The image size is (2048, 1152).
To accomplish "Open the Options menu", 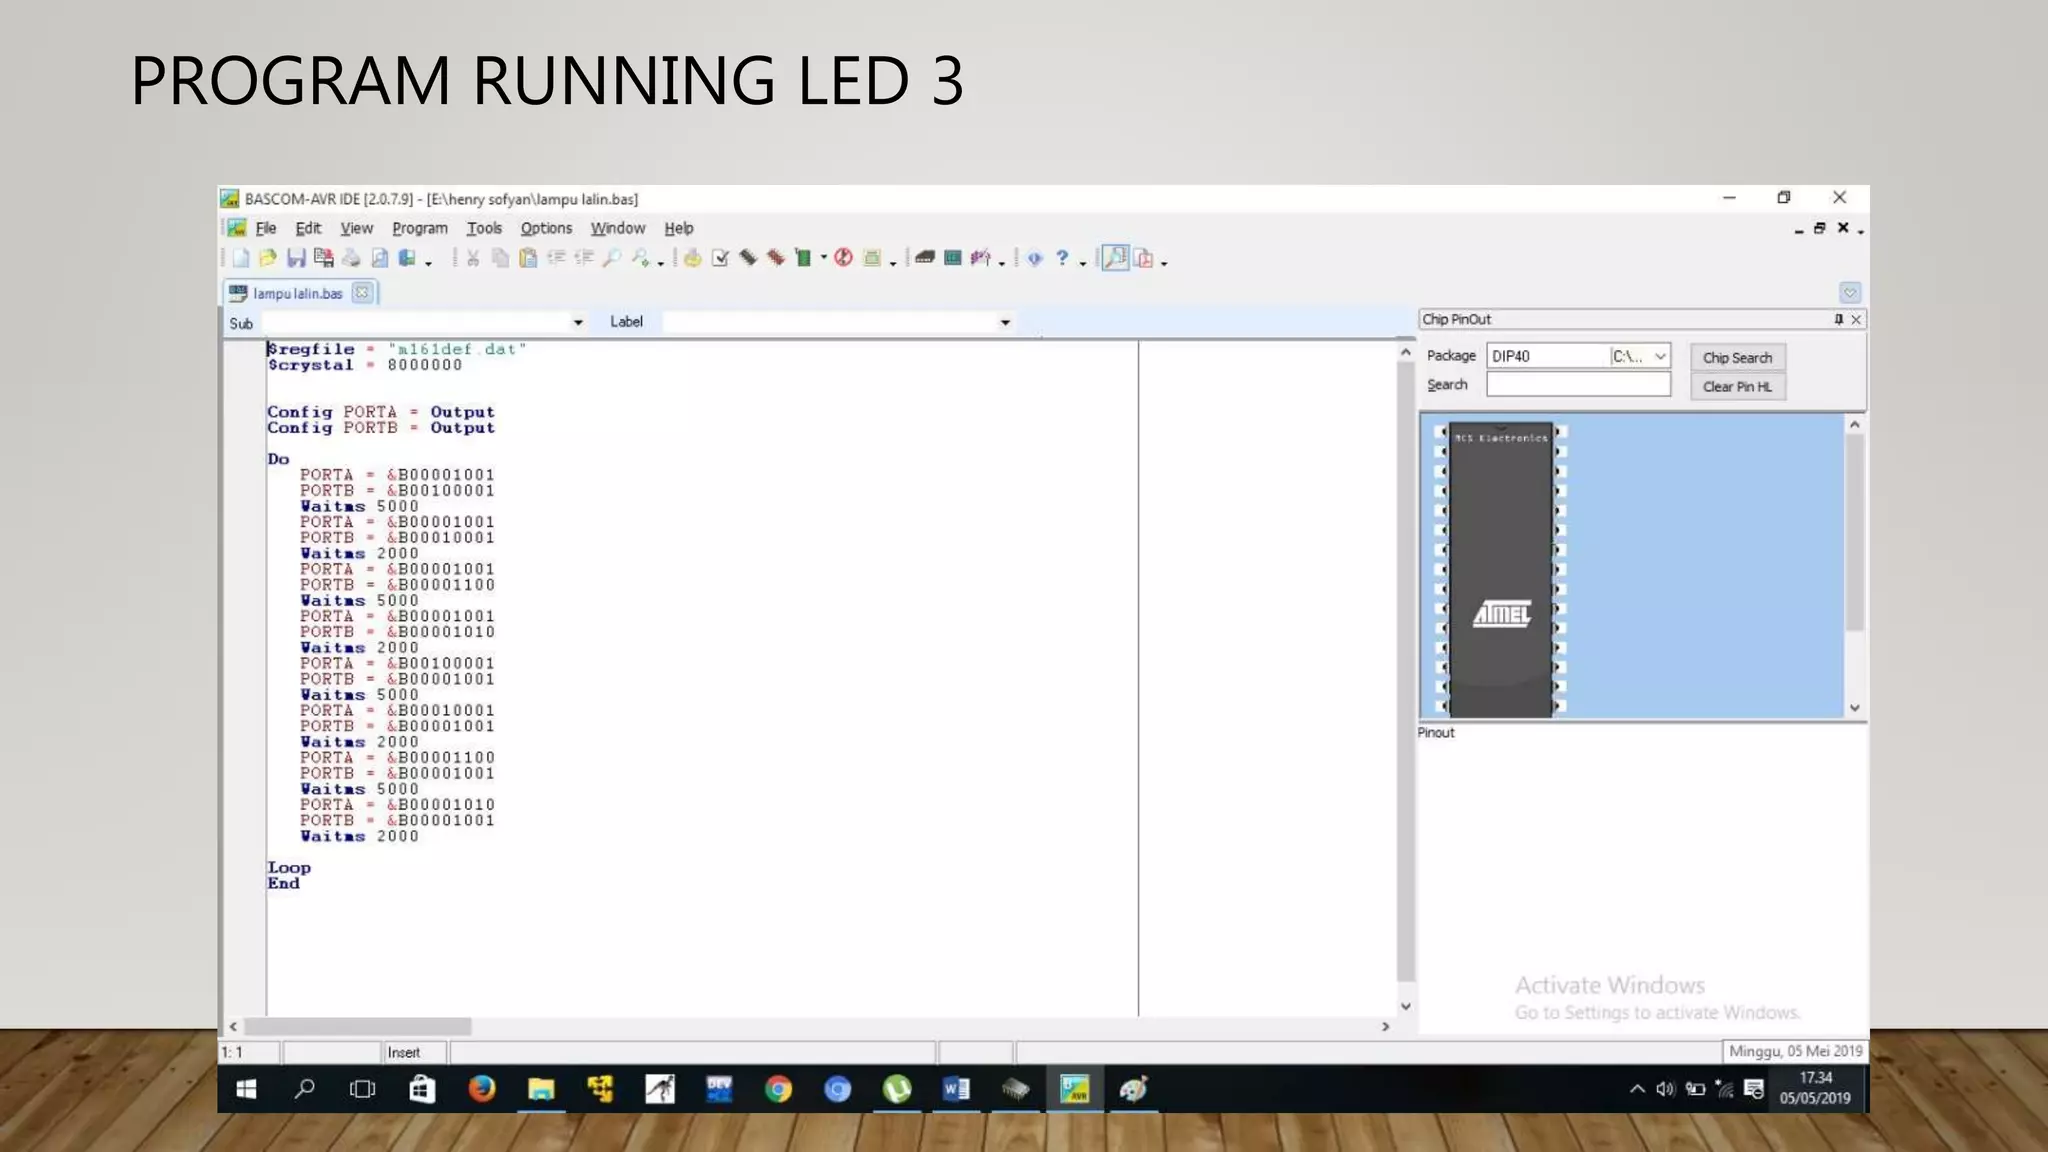I will point(546,228).
